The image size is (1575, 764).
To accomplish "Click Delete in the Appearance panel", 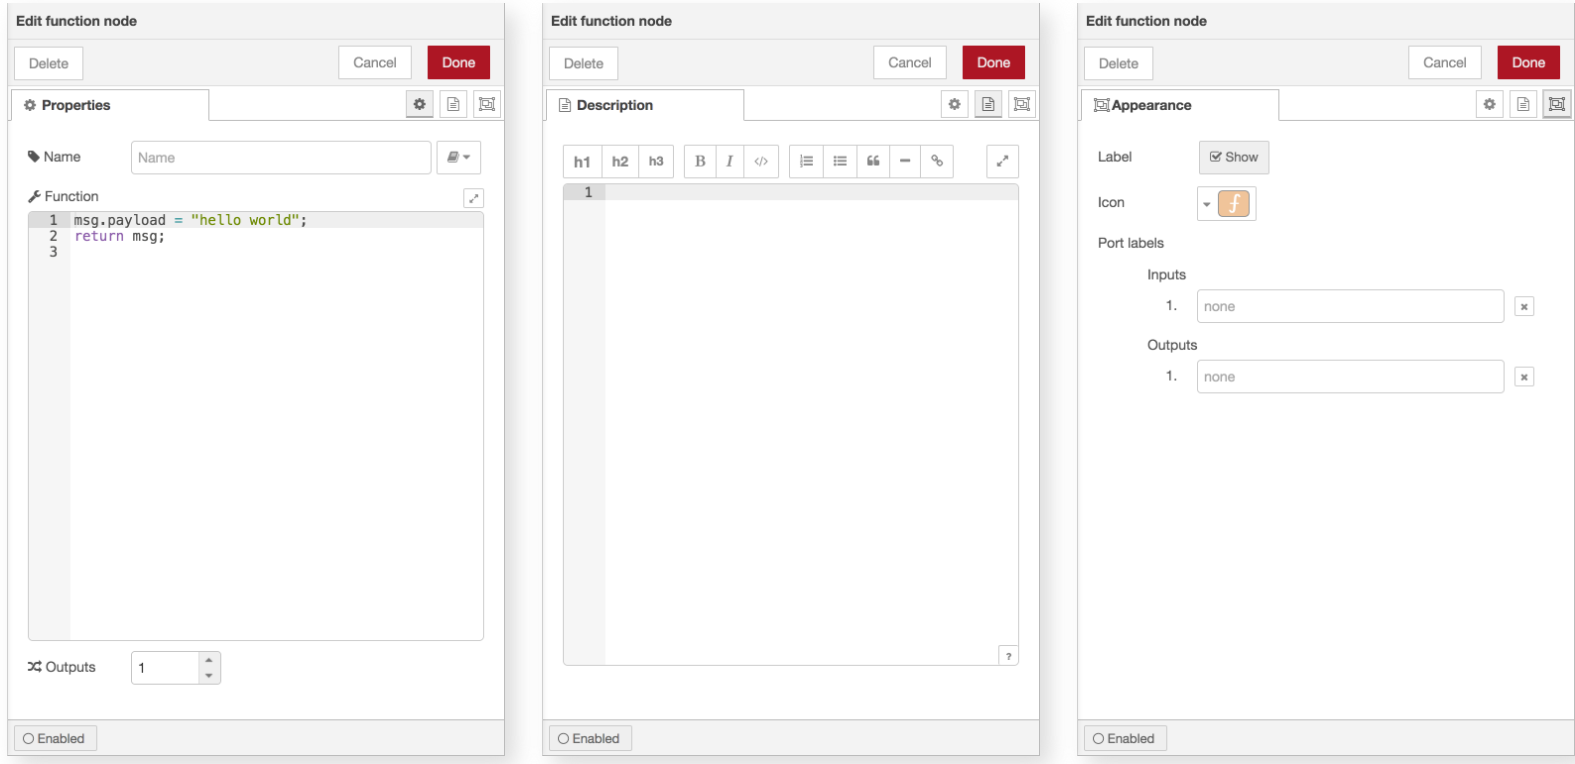I will [1118, 63].
